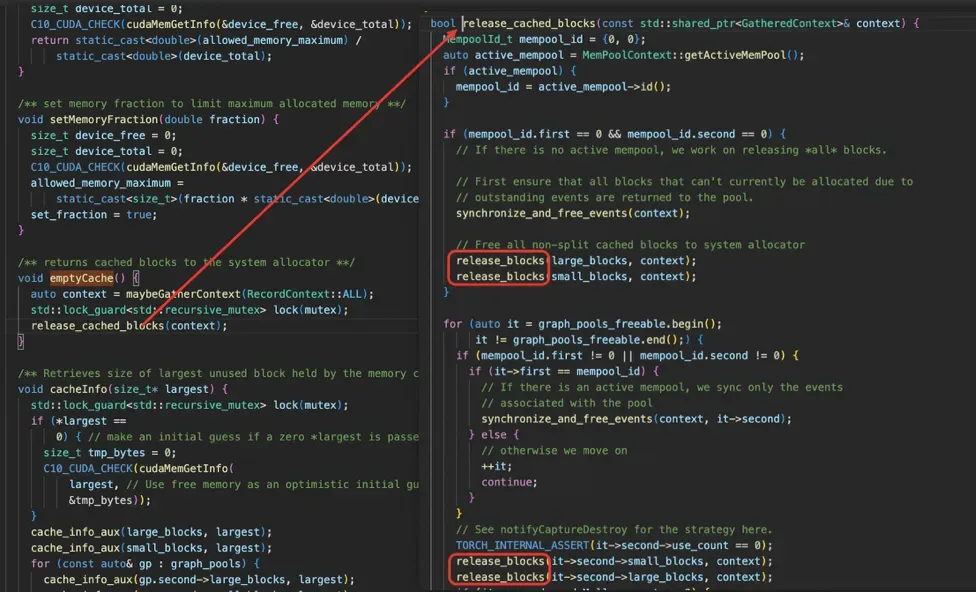Click the line 'static_cast<size_t>(fraction * static_cast<double>(device'
Image resolution: width=976 pixels, height=592 pixels.
click(x=237, y=199)
